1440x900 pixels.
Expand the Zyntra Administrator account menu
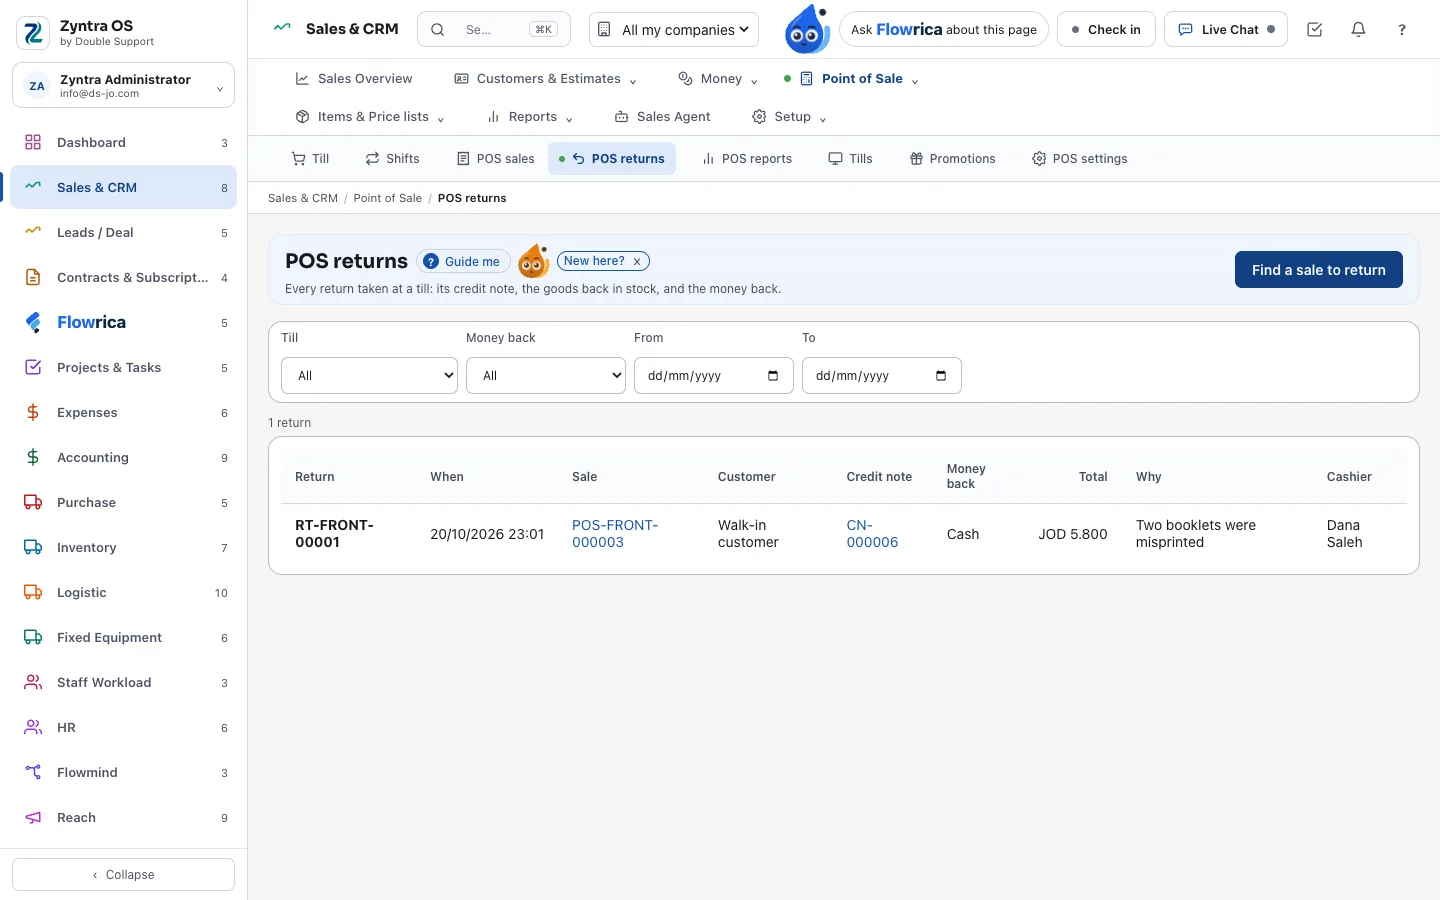124,85
